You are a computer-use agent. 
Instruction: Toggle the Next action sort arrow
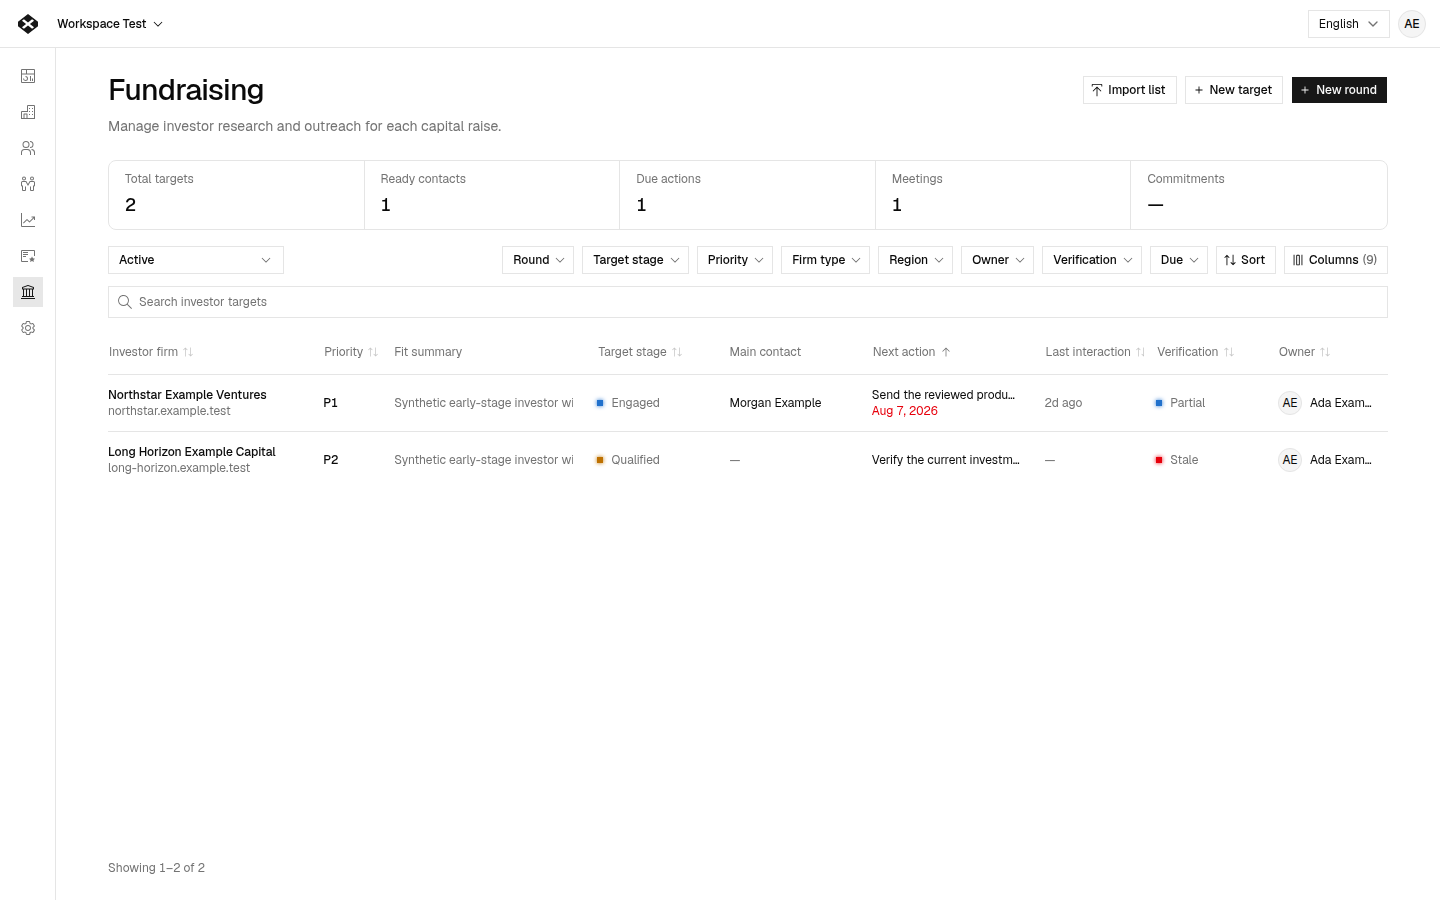(946, 352)
